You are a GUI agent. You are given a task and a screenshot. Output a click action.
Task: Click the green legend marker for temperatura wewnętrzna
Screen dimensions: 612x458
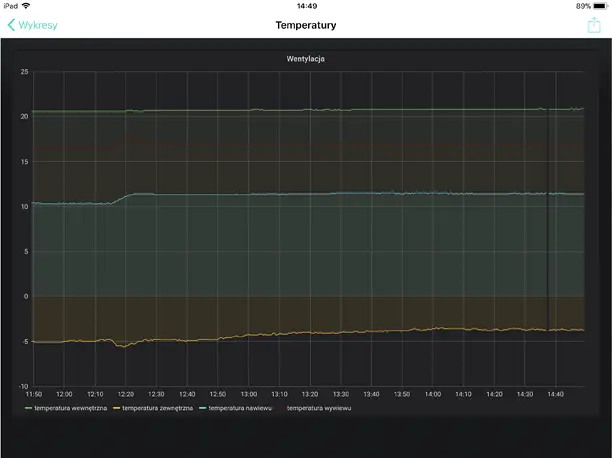pyautogui.click(x=29, y=408)
